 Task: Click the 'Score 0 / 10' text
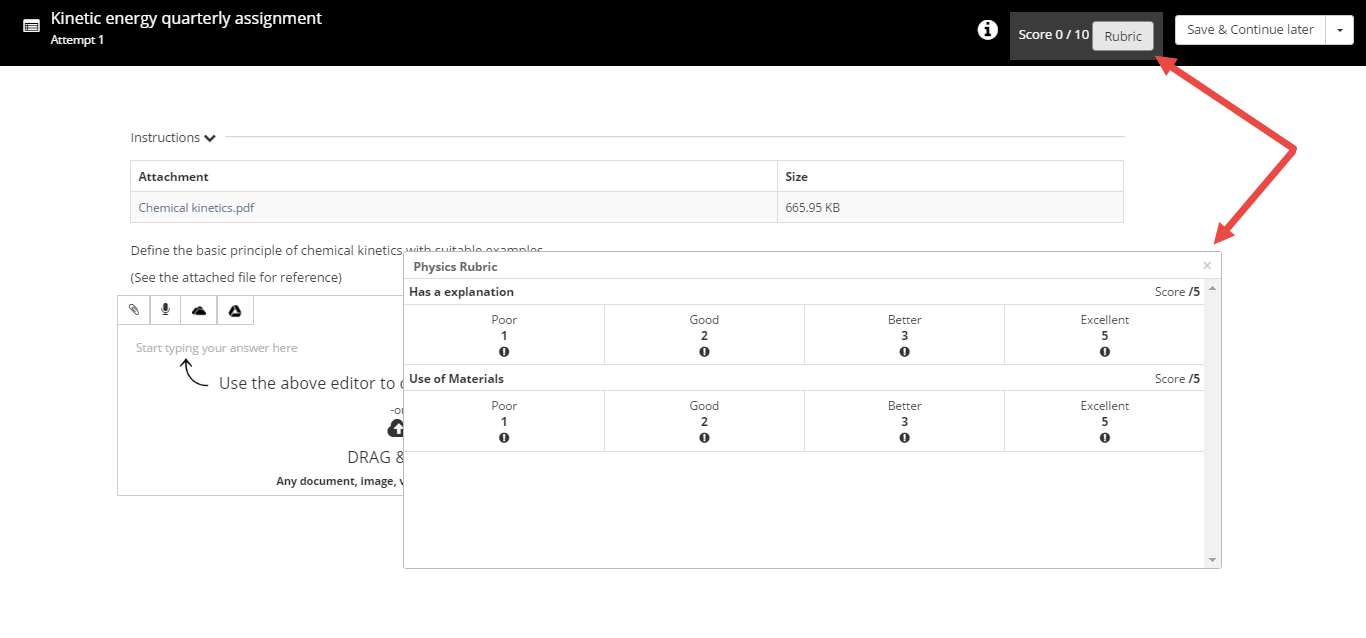tap(1053, 35)
